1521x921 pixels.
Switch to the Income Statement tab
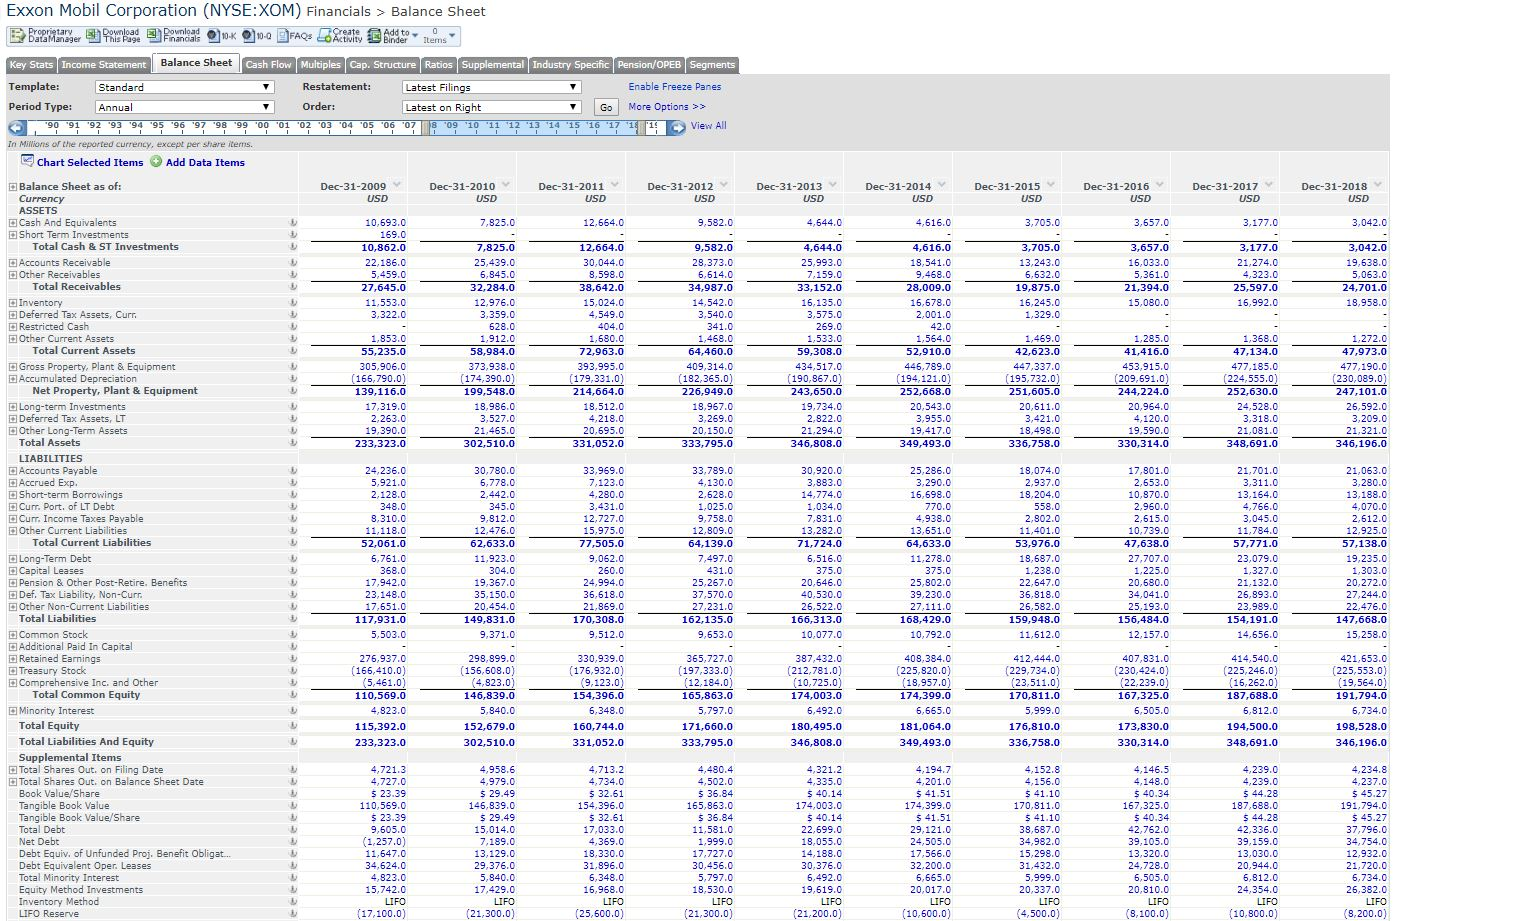pyautogui.click(x=104, y=64)
